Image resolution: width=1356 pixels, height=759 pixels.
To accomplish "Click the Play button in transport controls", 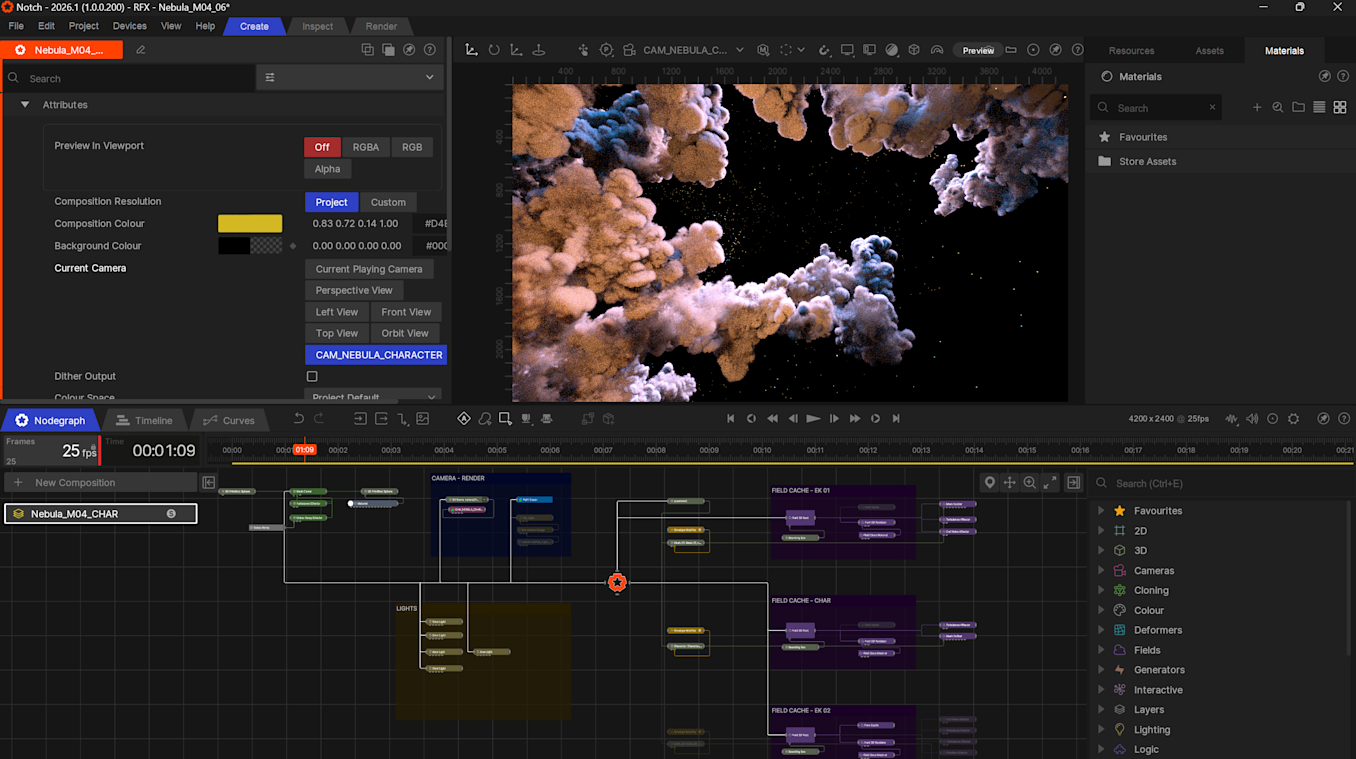I will click(x=813, y=419).
